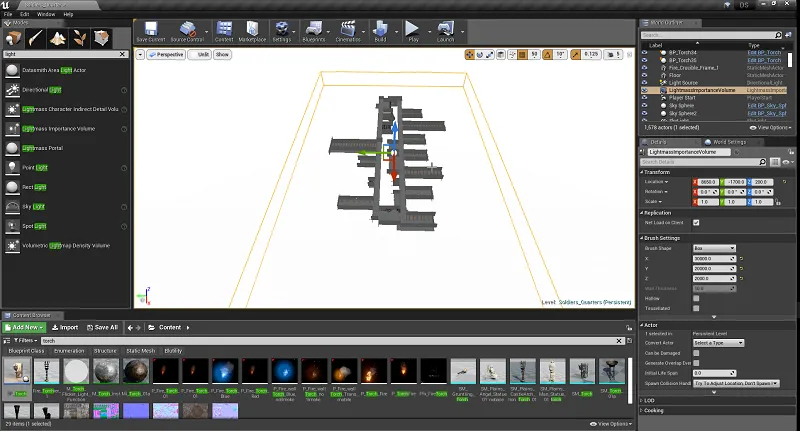Select the Landscape mode icon
This screenshot has height=431, width=800.
[57, 38]
